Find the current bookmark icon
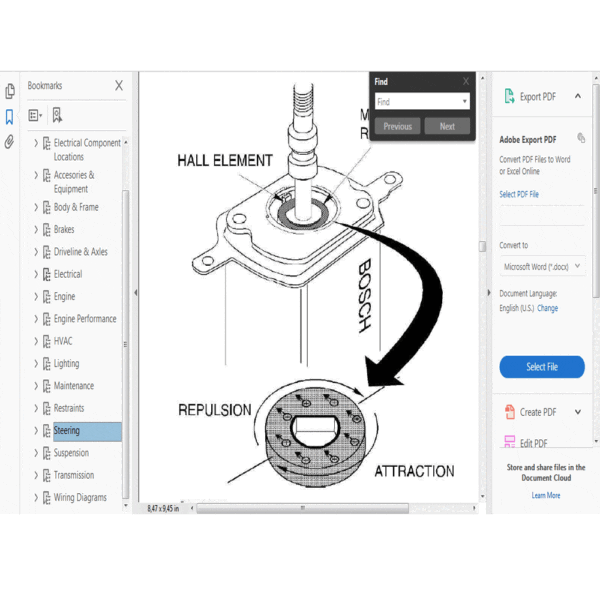The height and width of the screenshot is (600, 600). (x=57, y=115)
